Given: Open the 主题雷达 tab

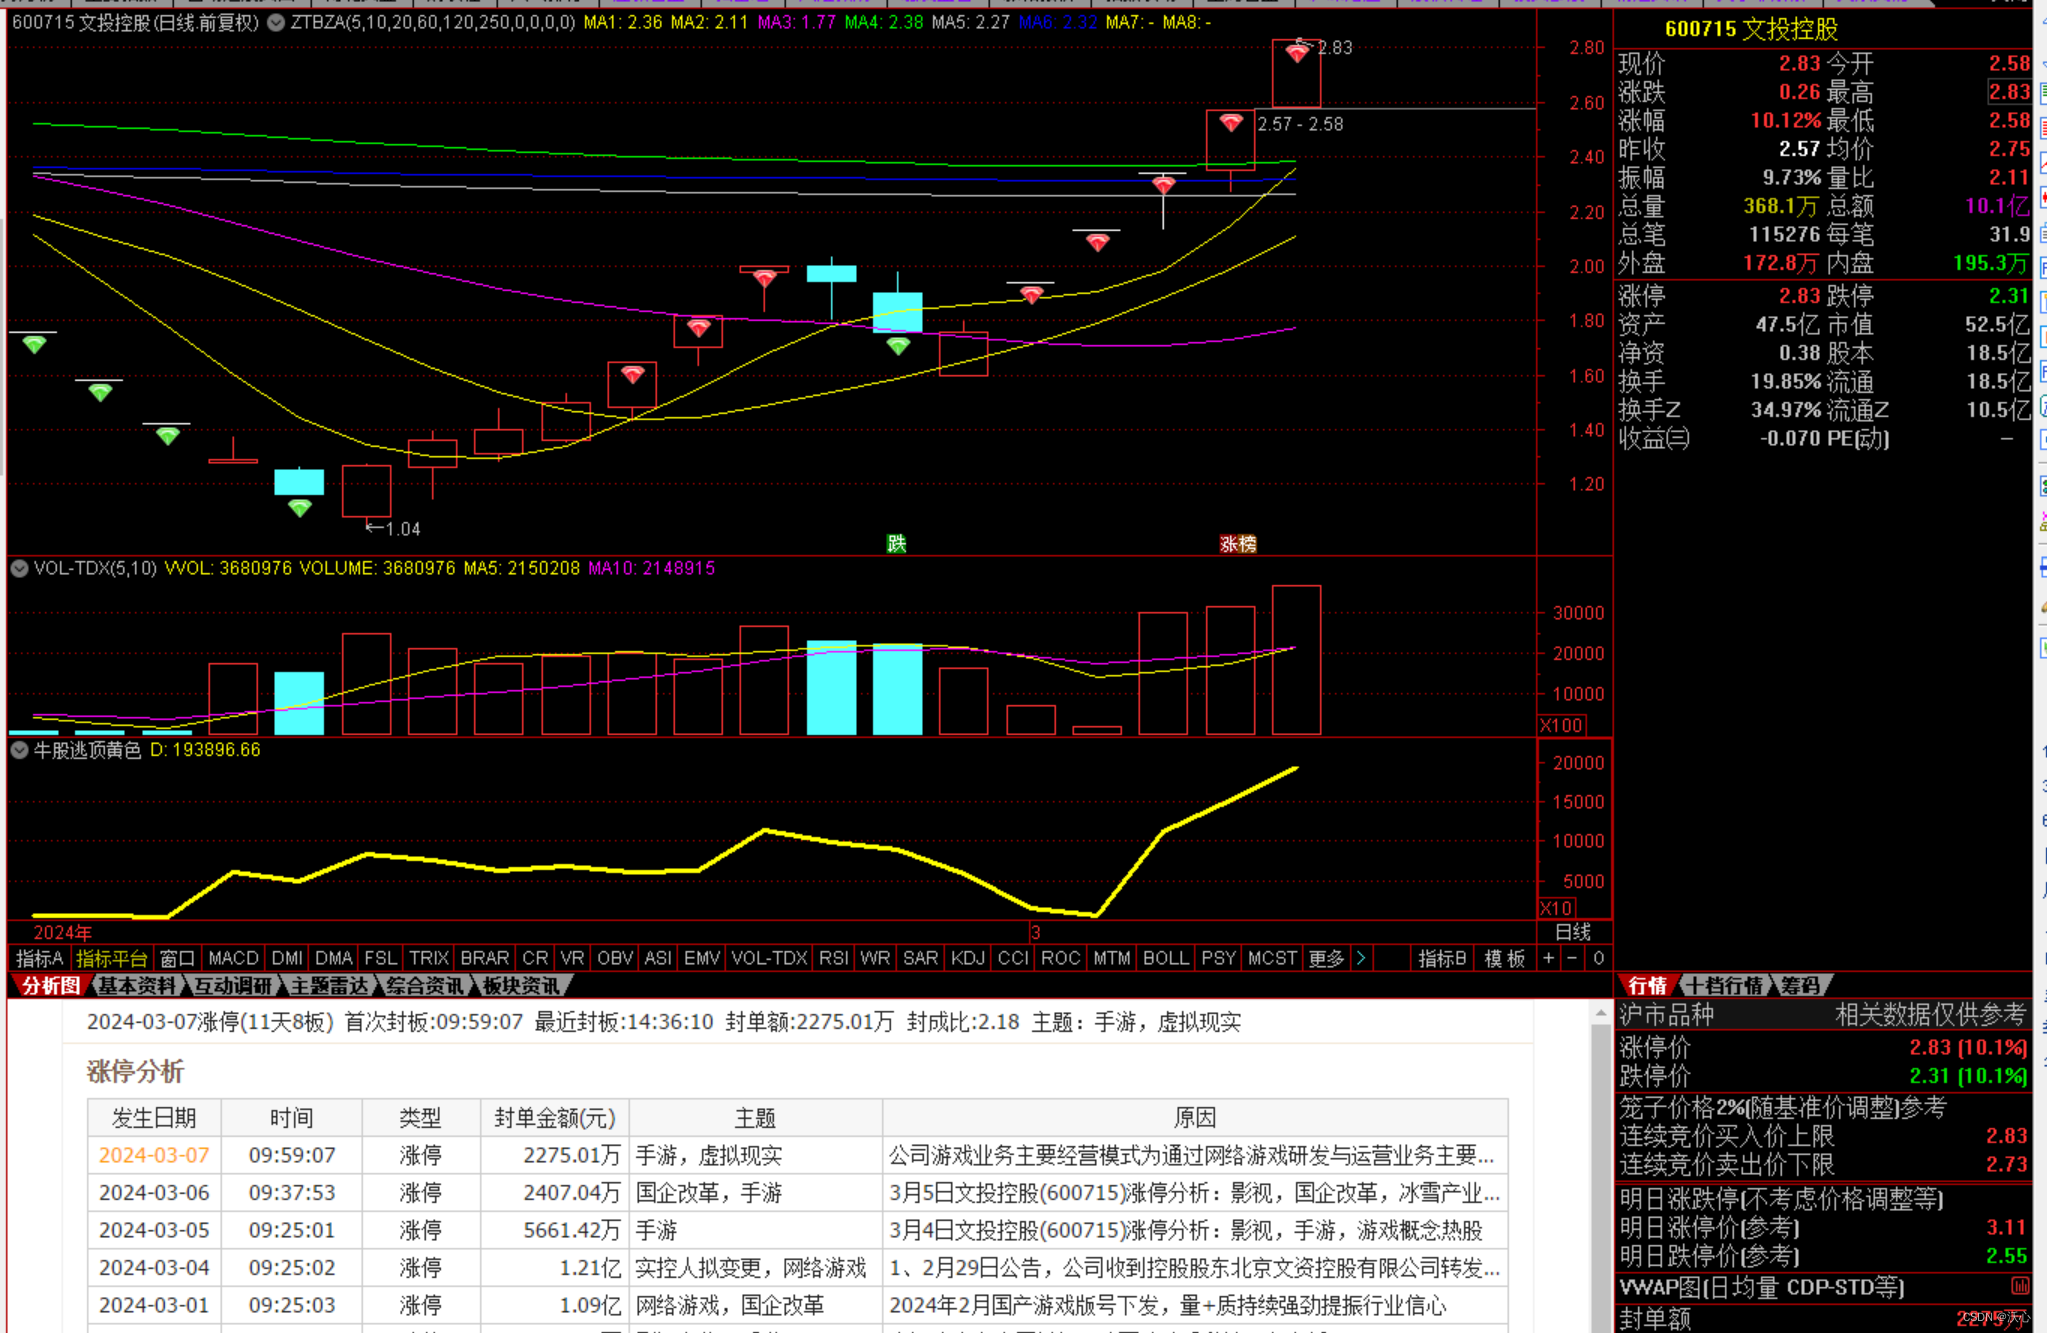Looking at the screenshot, I should pos(329,985).
